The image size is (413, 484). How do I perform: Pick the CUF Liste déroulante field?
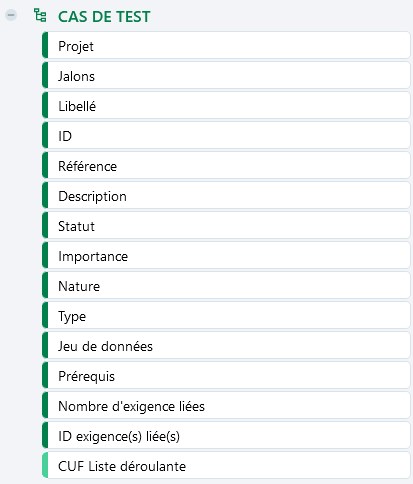226,466
